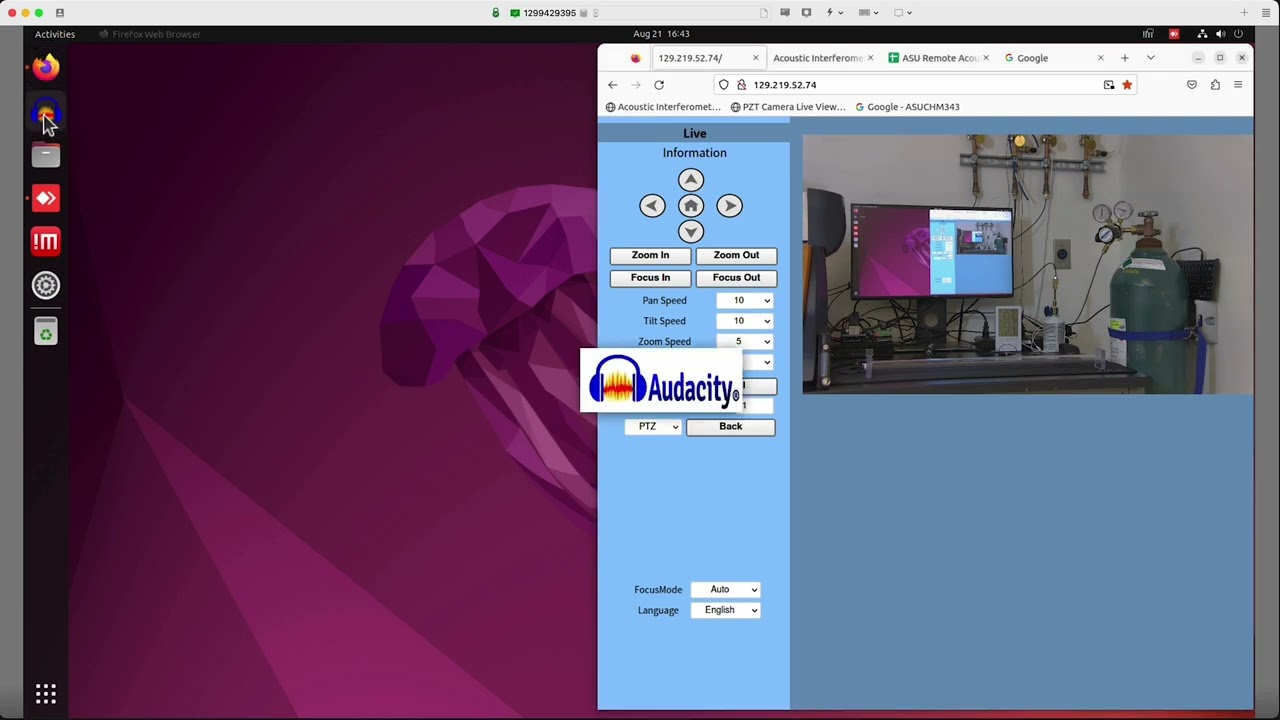Viewport: 1280px width, 720px height.
Task: Open the lightning actions menu in remote toolbar
Action: pos(833,13)
